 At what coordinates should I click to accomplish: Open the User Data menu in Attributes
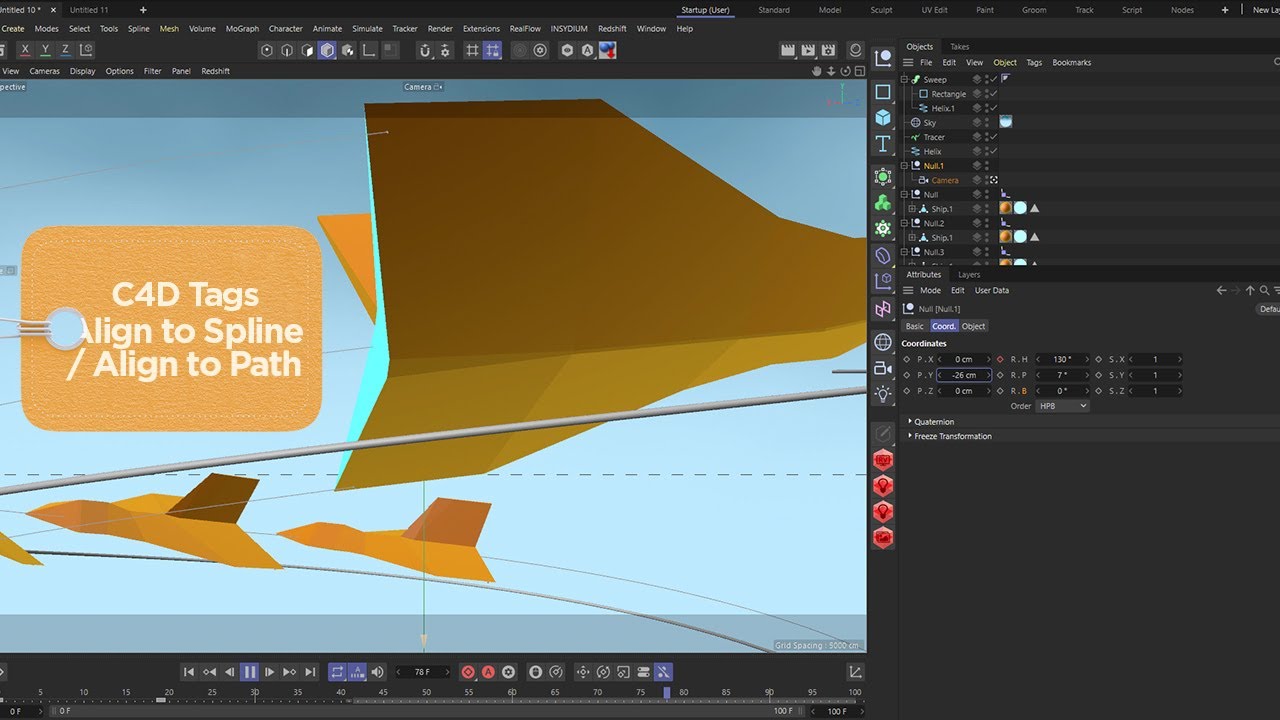[992, 290]
